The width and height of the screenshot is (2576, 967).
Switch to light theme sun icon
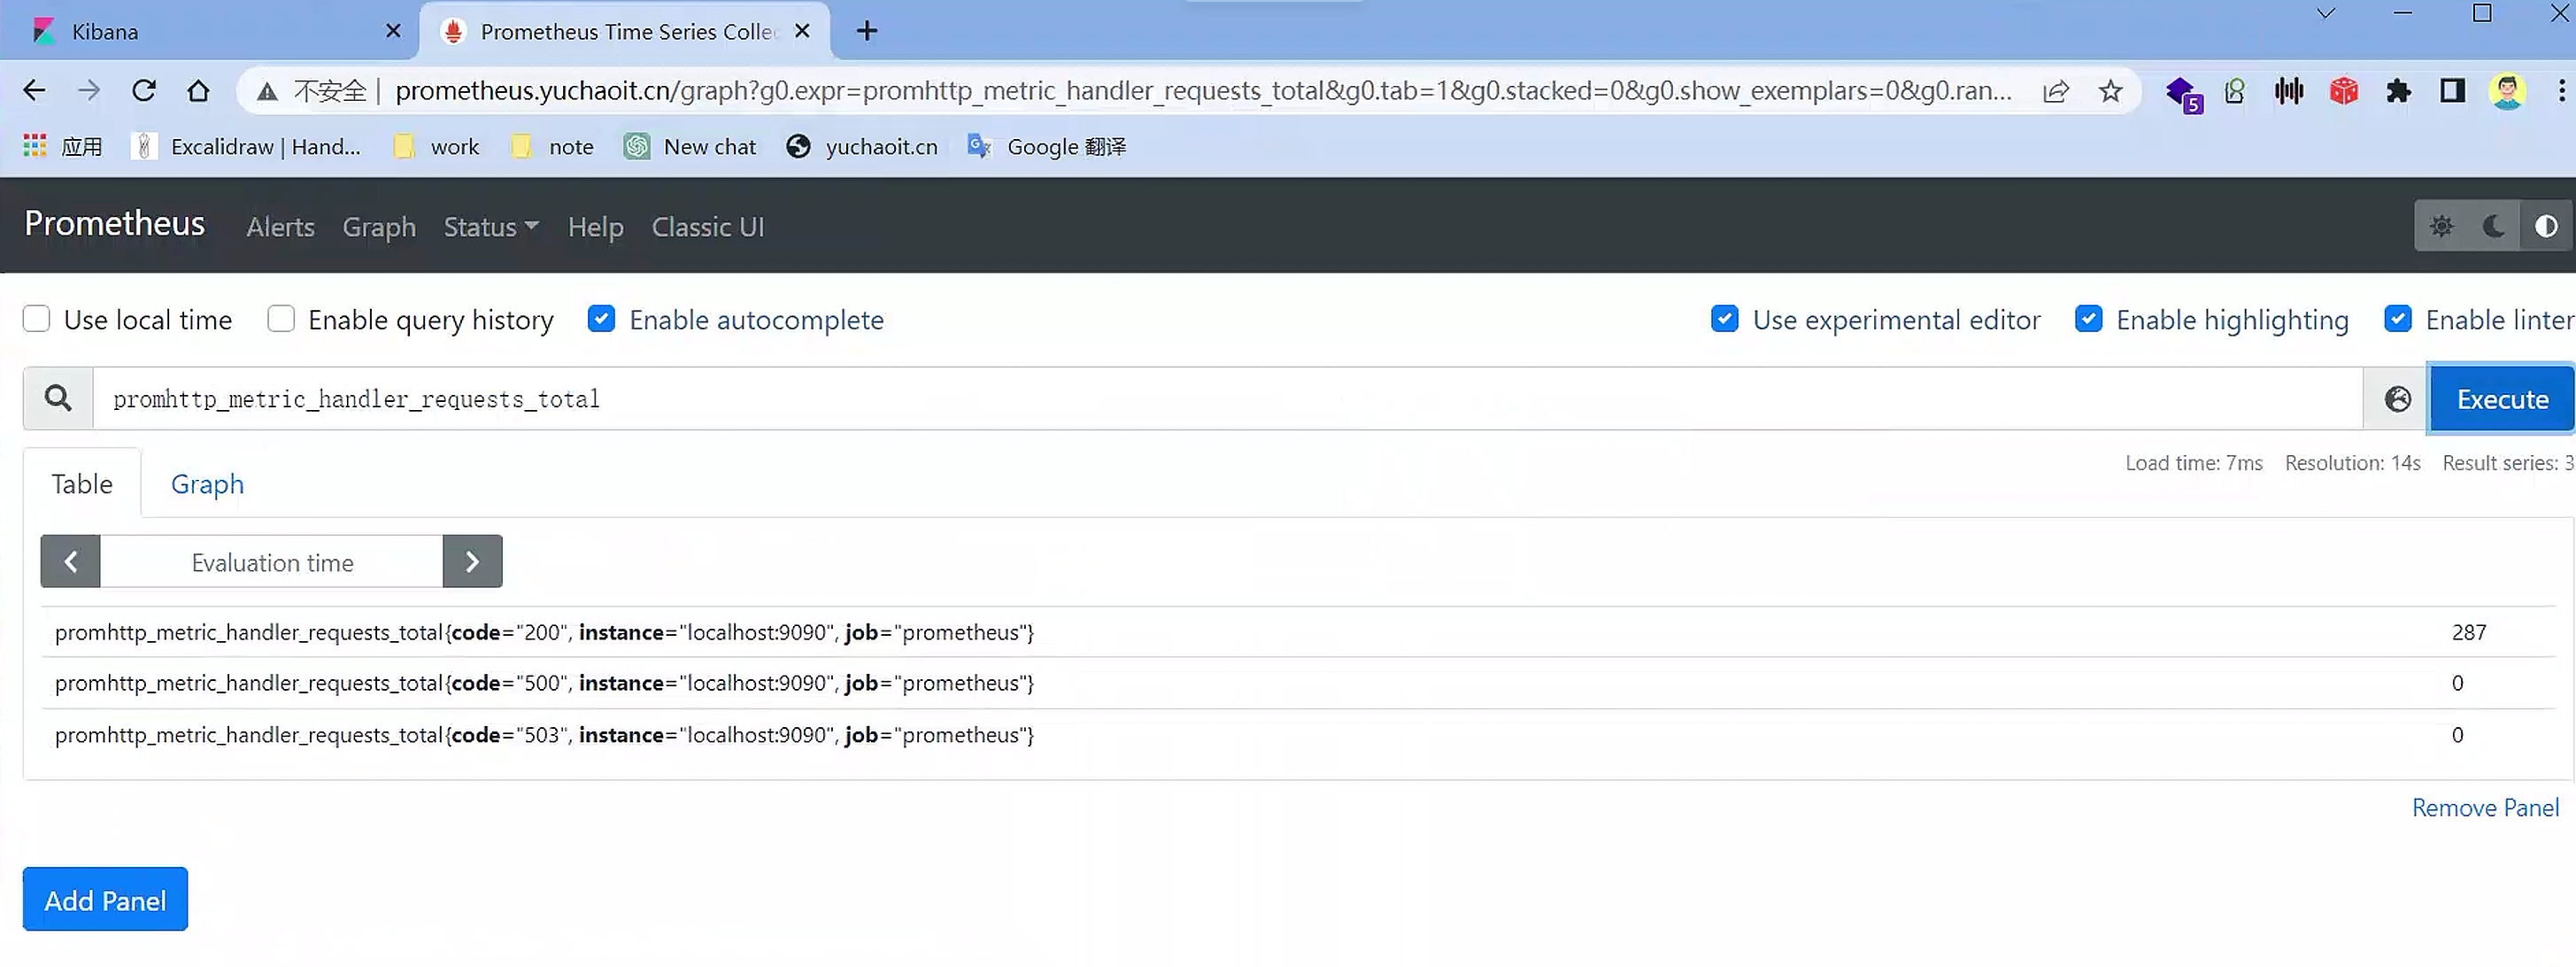tap(2441, 227)
